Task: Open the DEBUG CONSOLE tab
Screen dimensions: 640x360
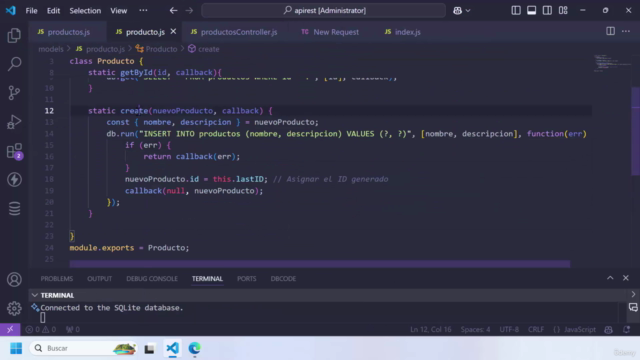Action: pyautogui.click(x=152, y=279)
